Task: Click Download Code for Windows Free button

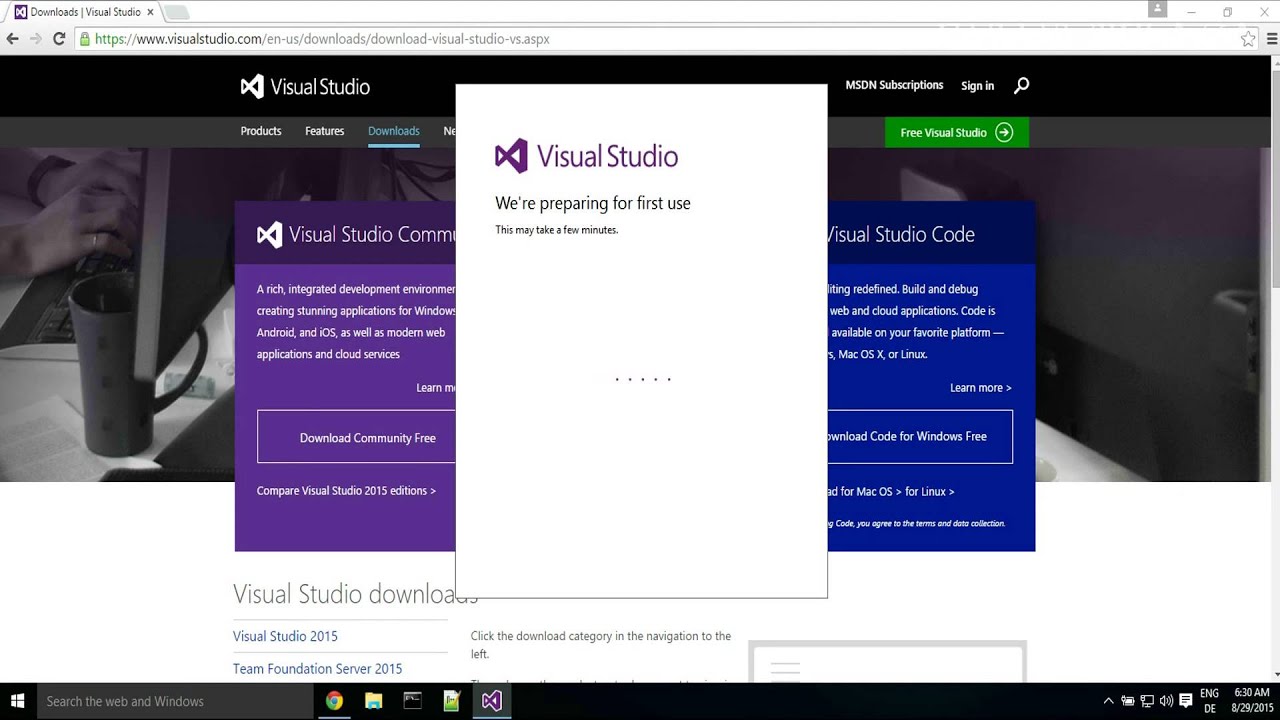Action: point(920,436)
